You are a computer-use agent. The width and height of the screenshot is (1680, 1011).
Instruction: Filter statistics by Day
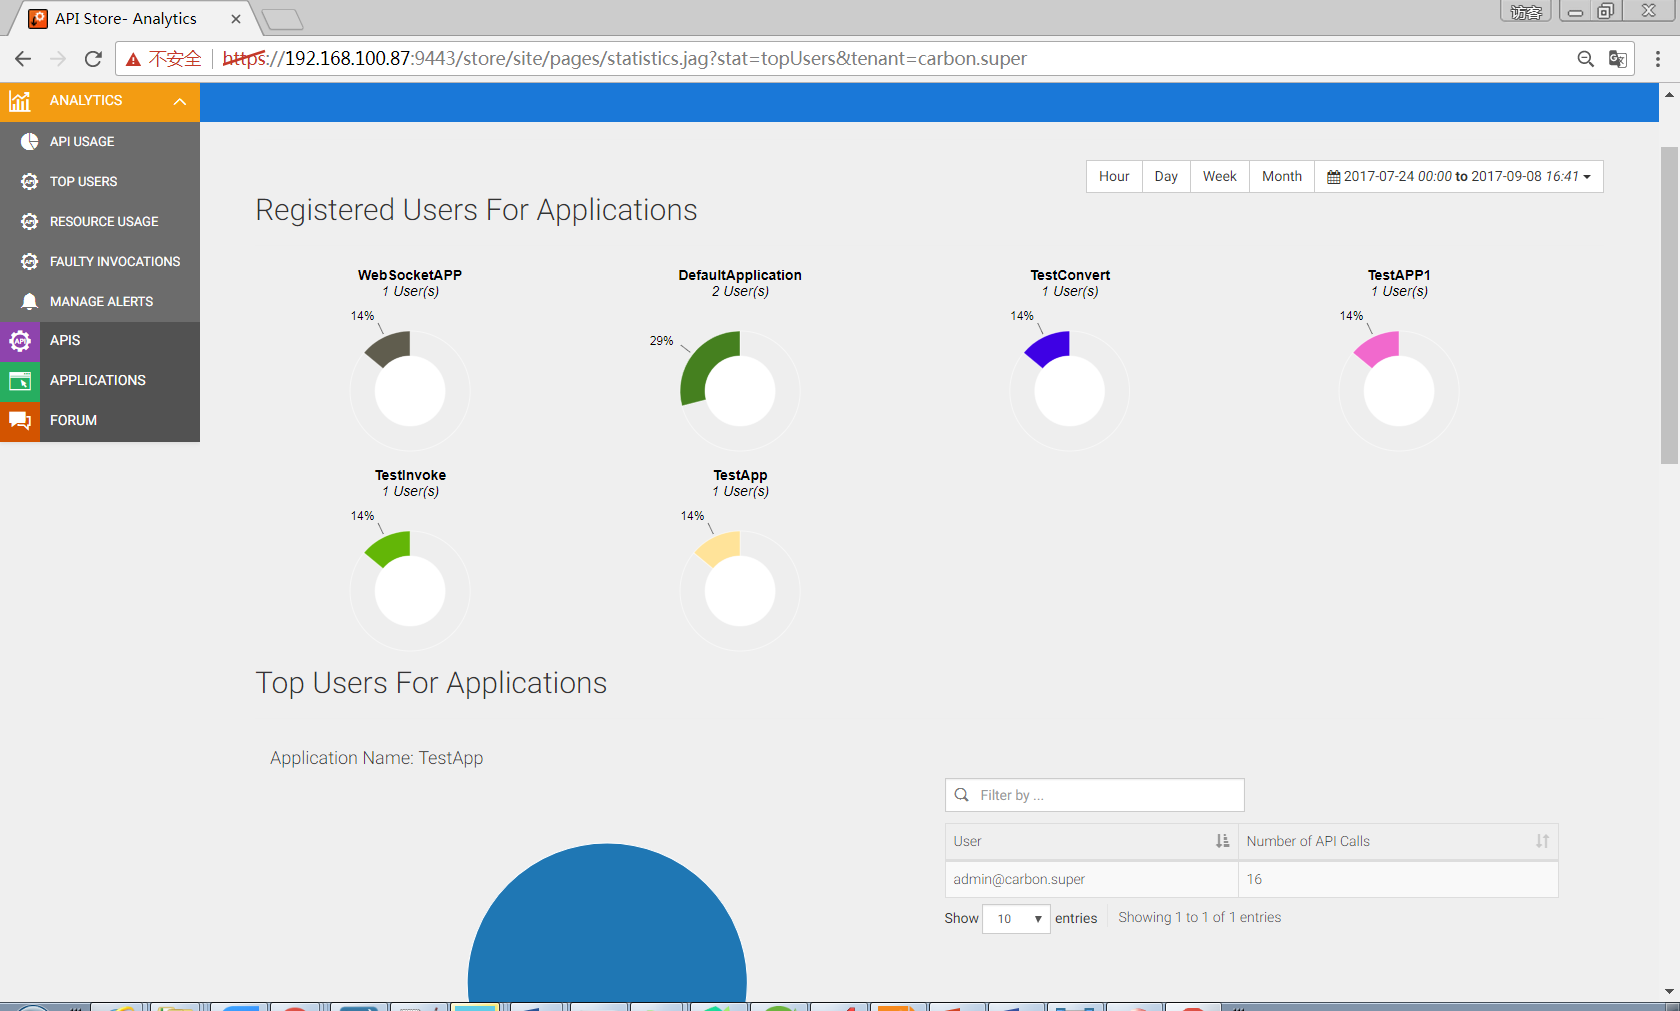click(1166, 176)
